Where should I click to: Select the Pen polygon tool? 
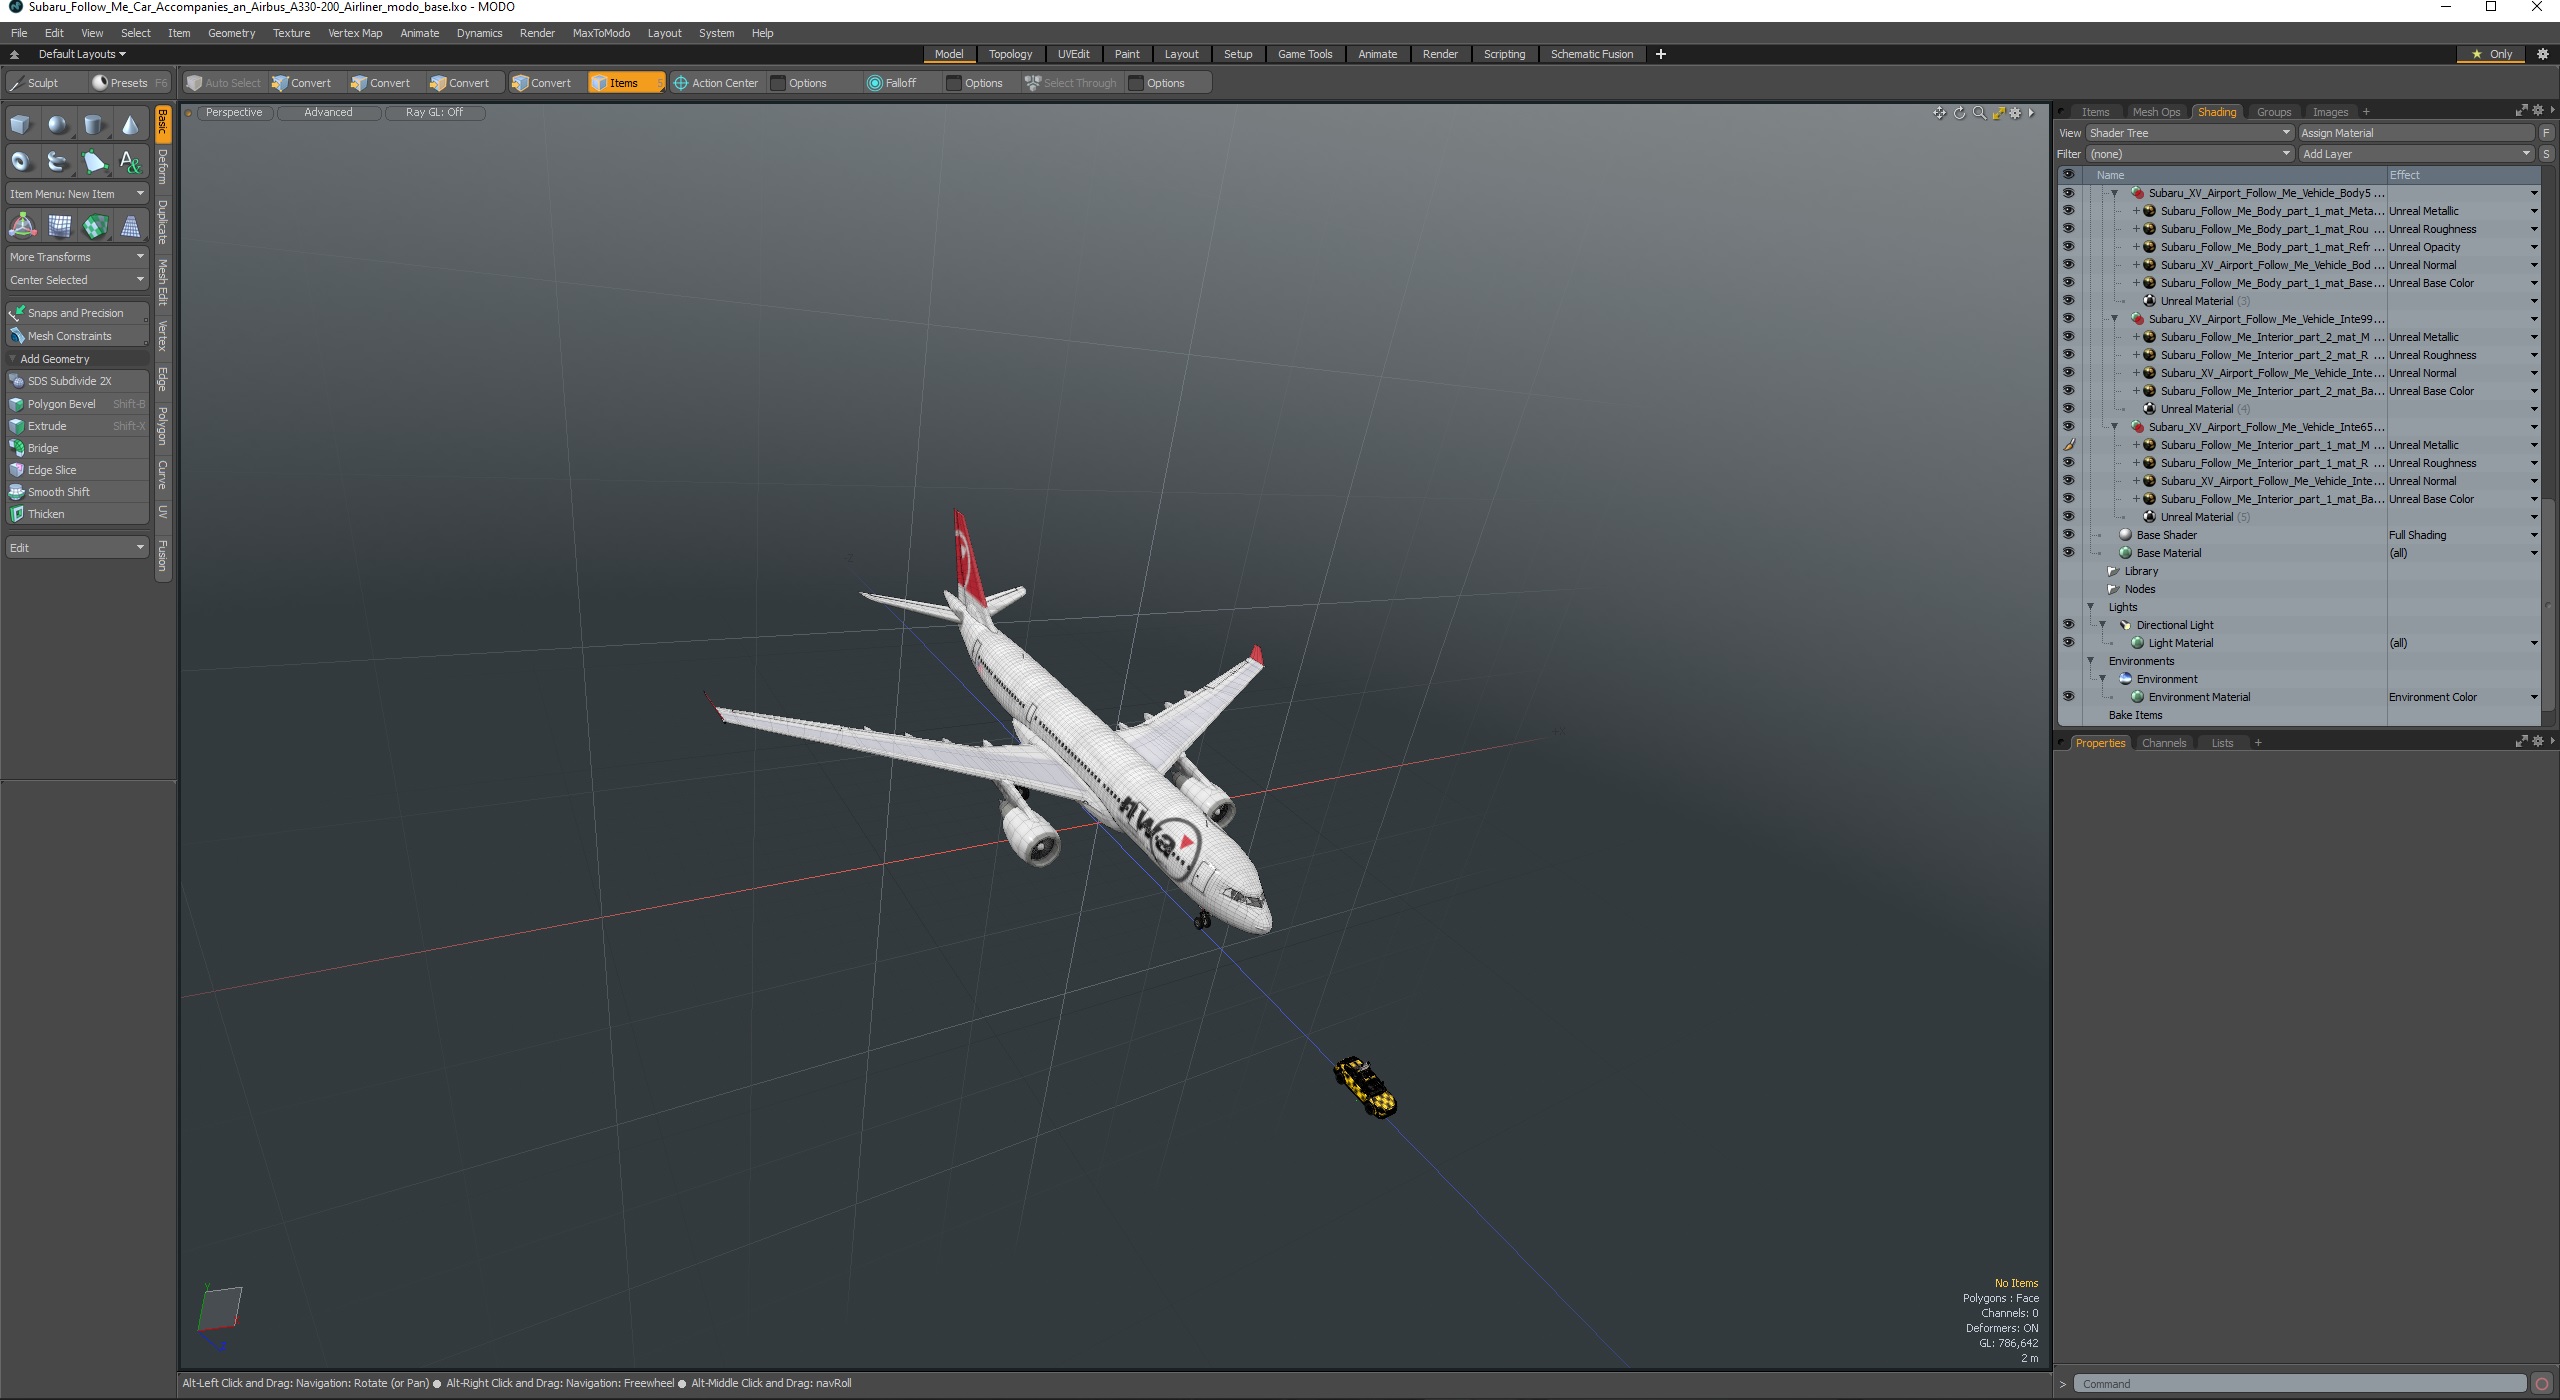tap(94, 161)
